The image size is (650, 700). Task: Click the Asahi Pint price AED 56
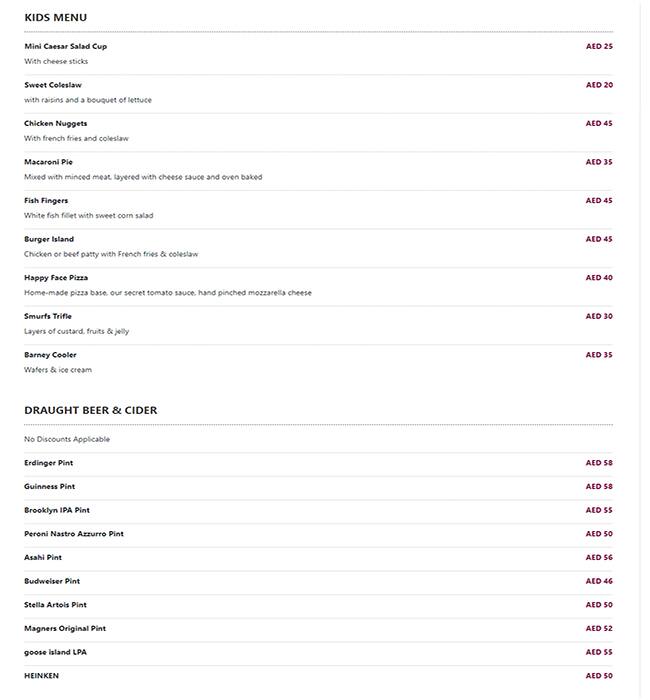tap(599, 558)
